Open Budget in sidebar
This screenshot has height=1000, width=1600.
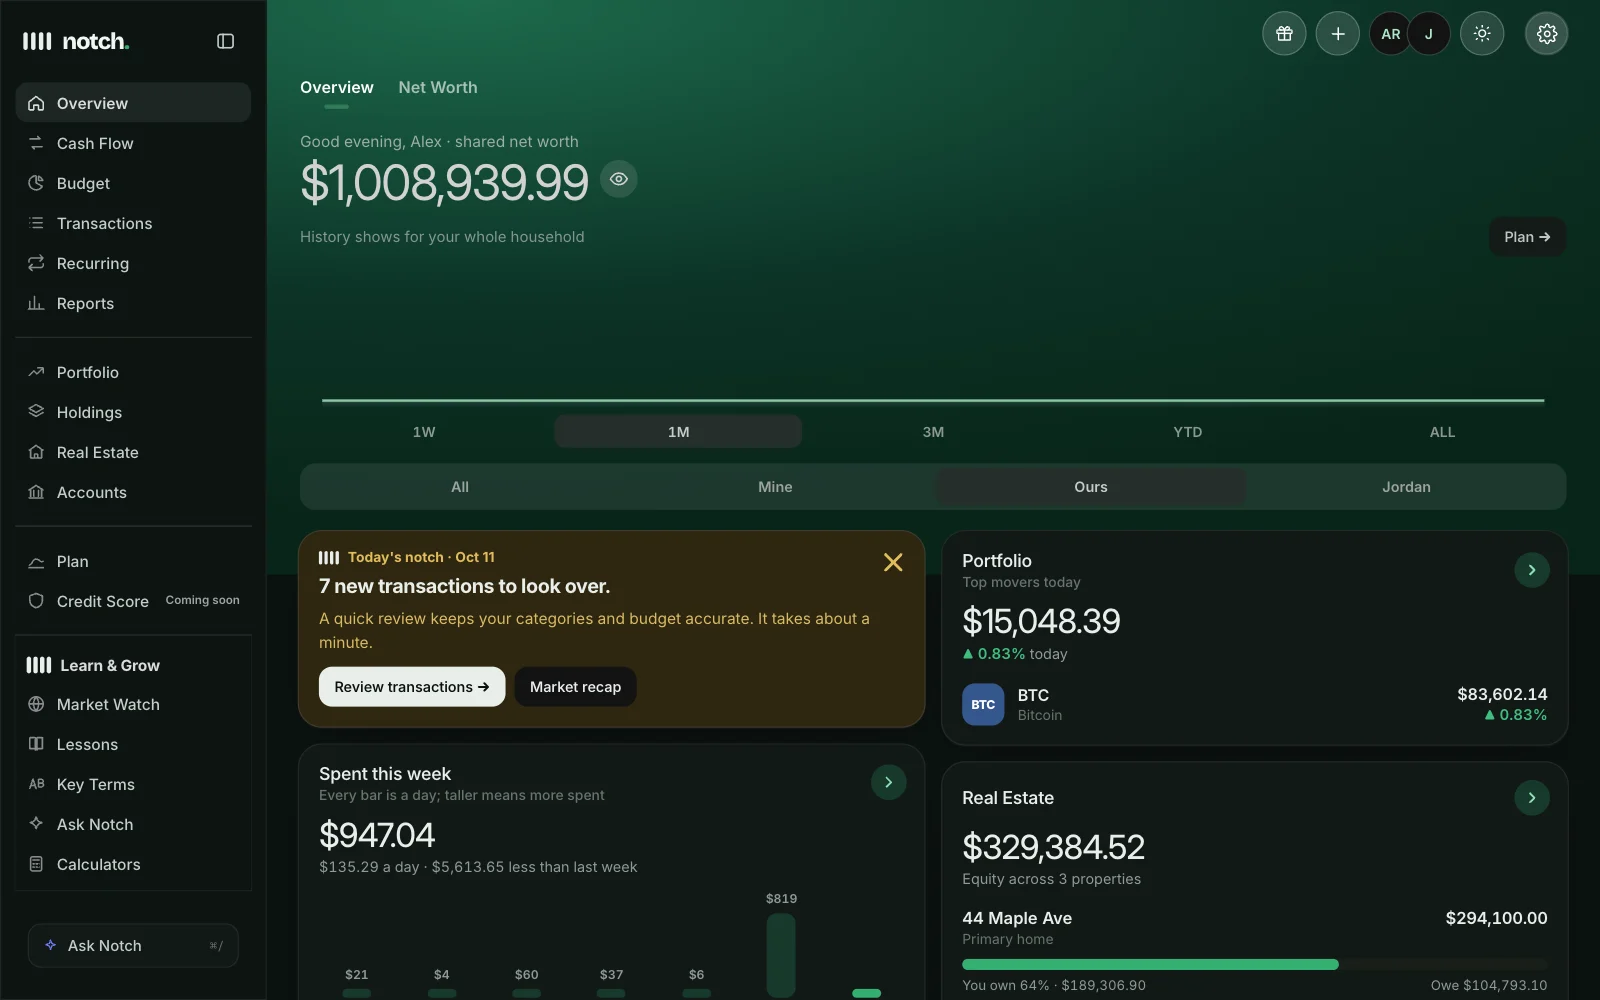click(133, 183)
